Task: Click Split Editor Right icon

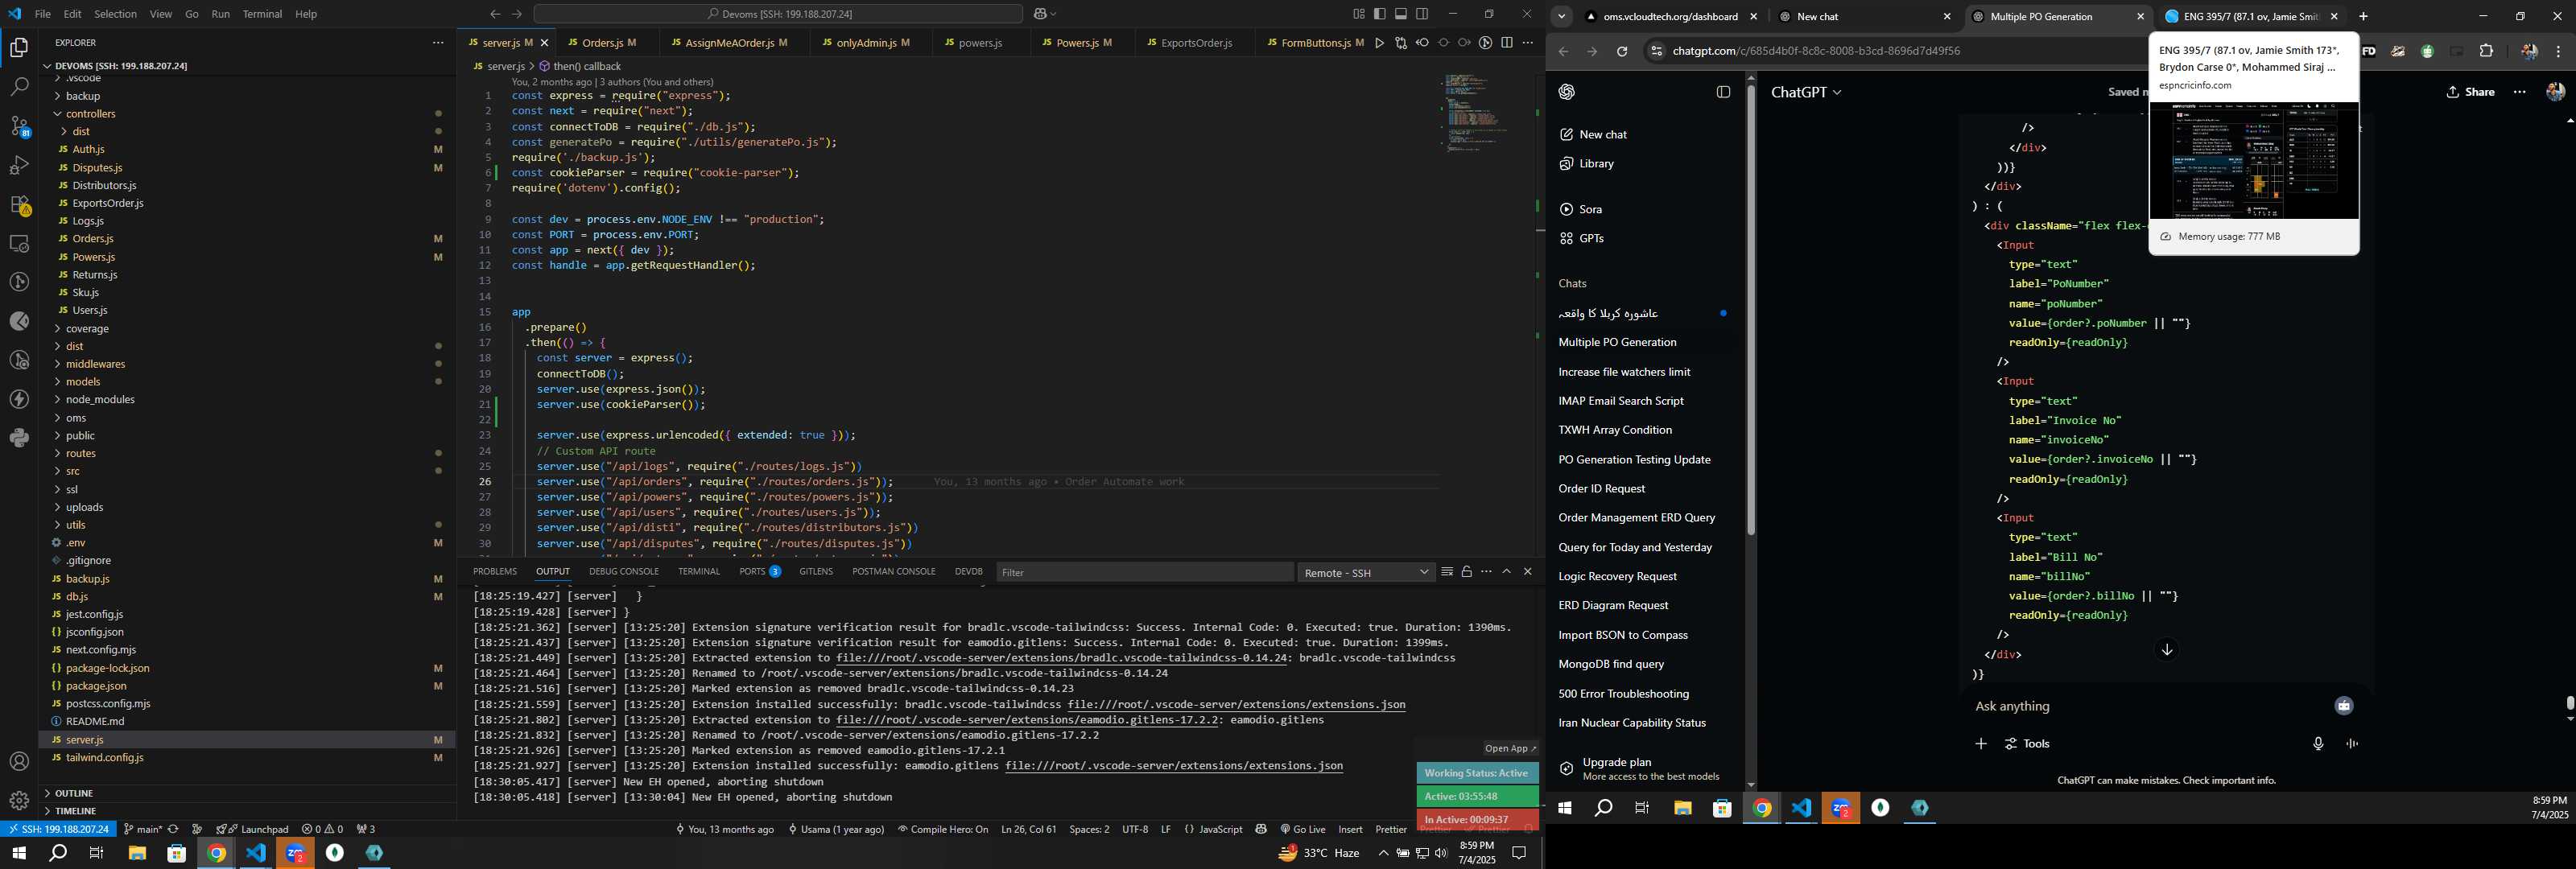Action: [1507, 43]
